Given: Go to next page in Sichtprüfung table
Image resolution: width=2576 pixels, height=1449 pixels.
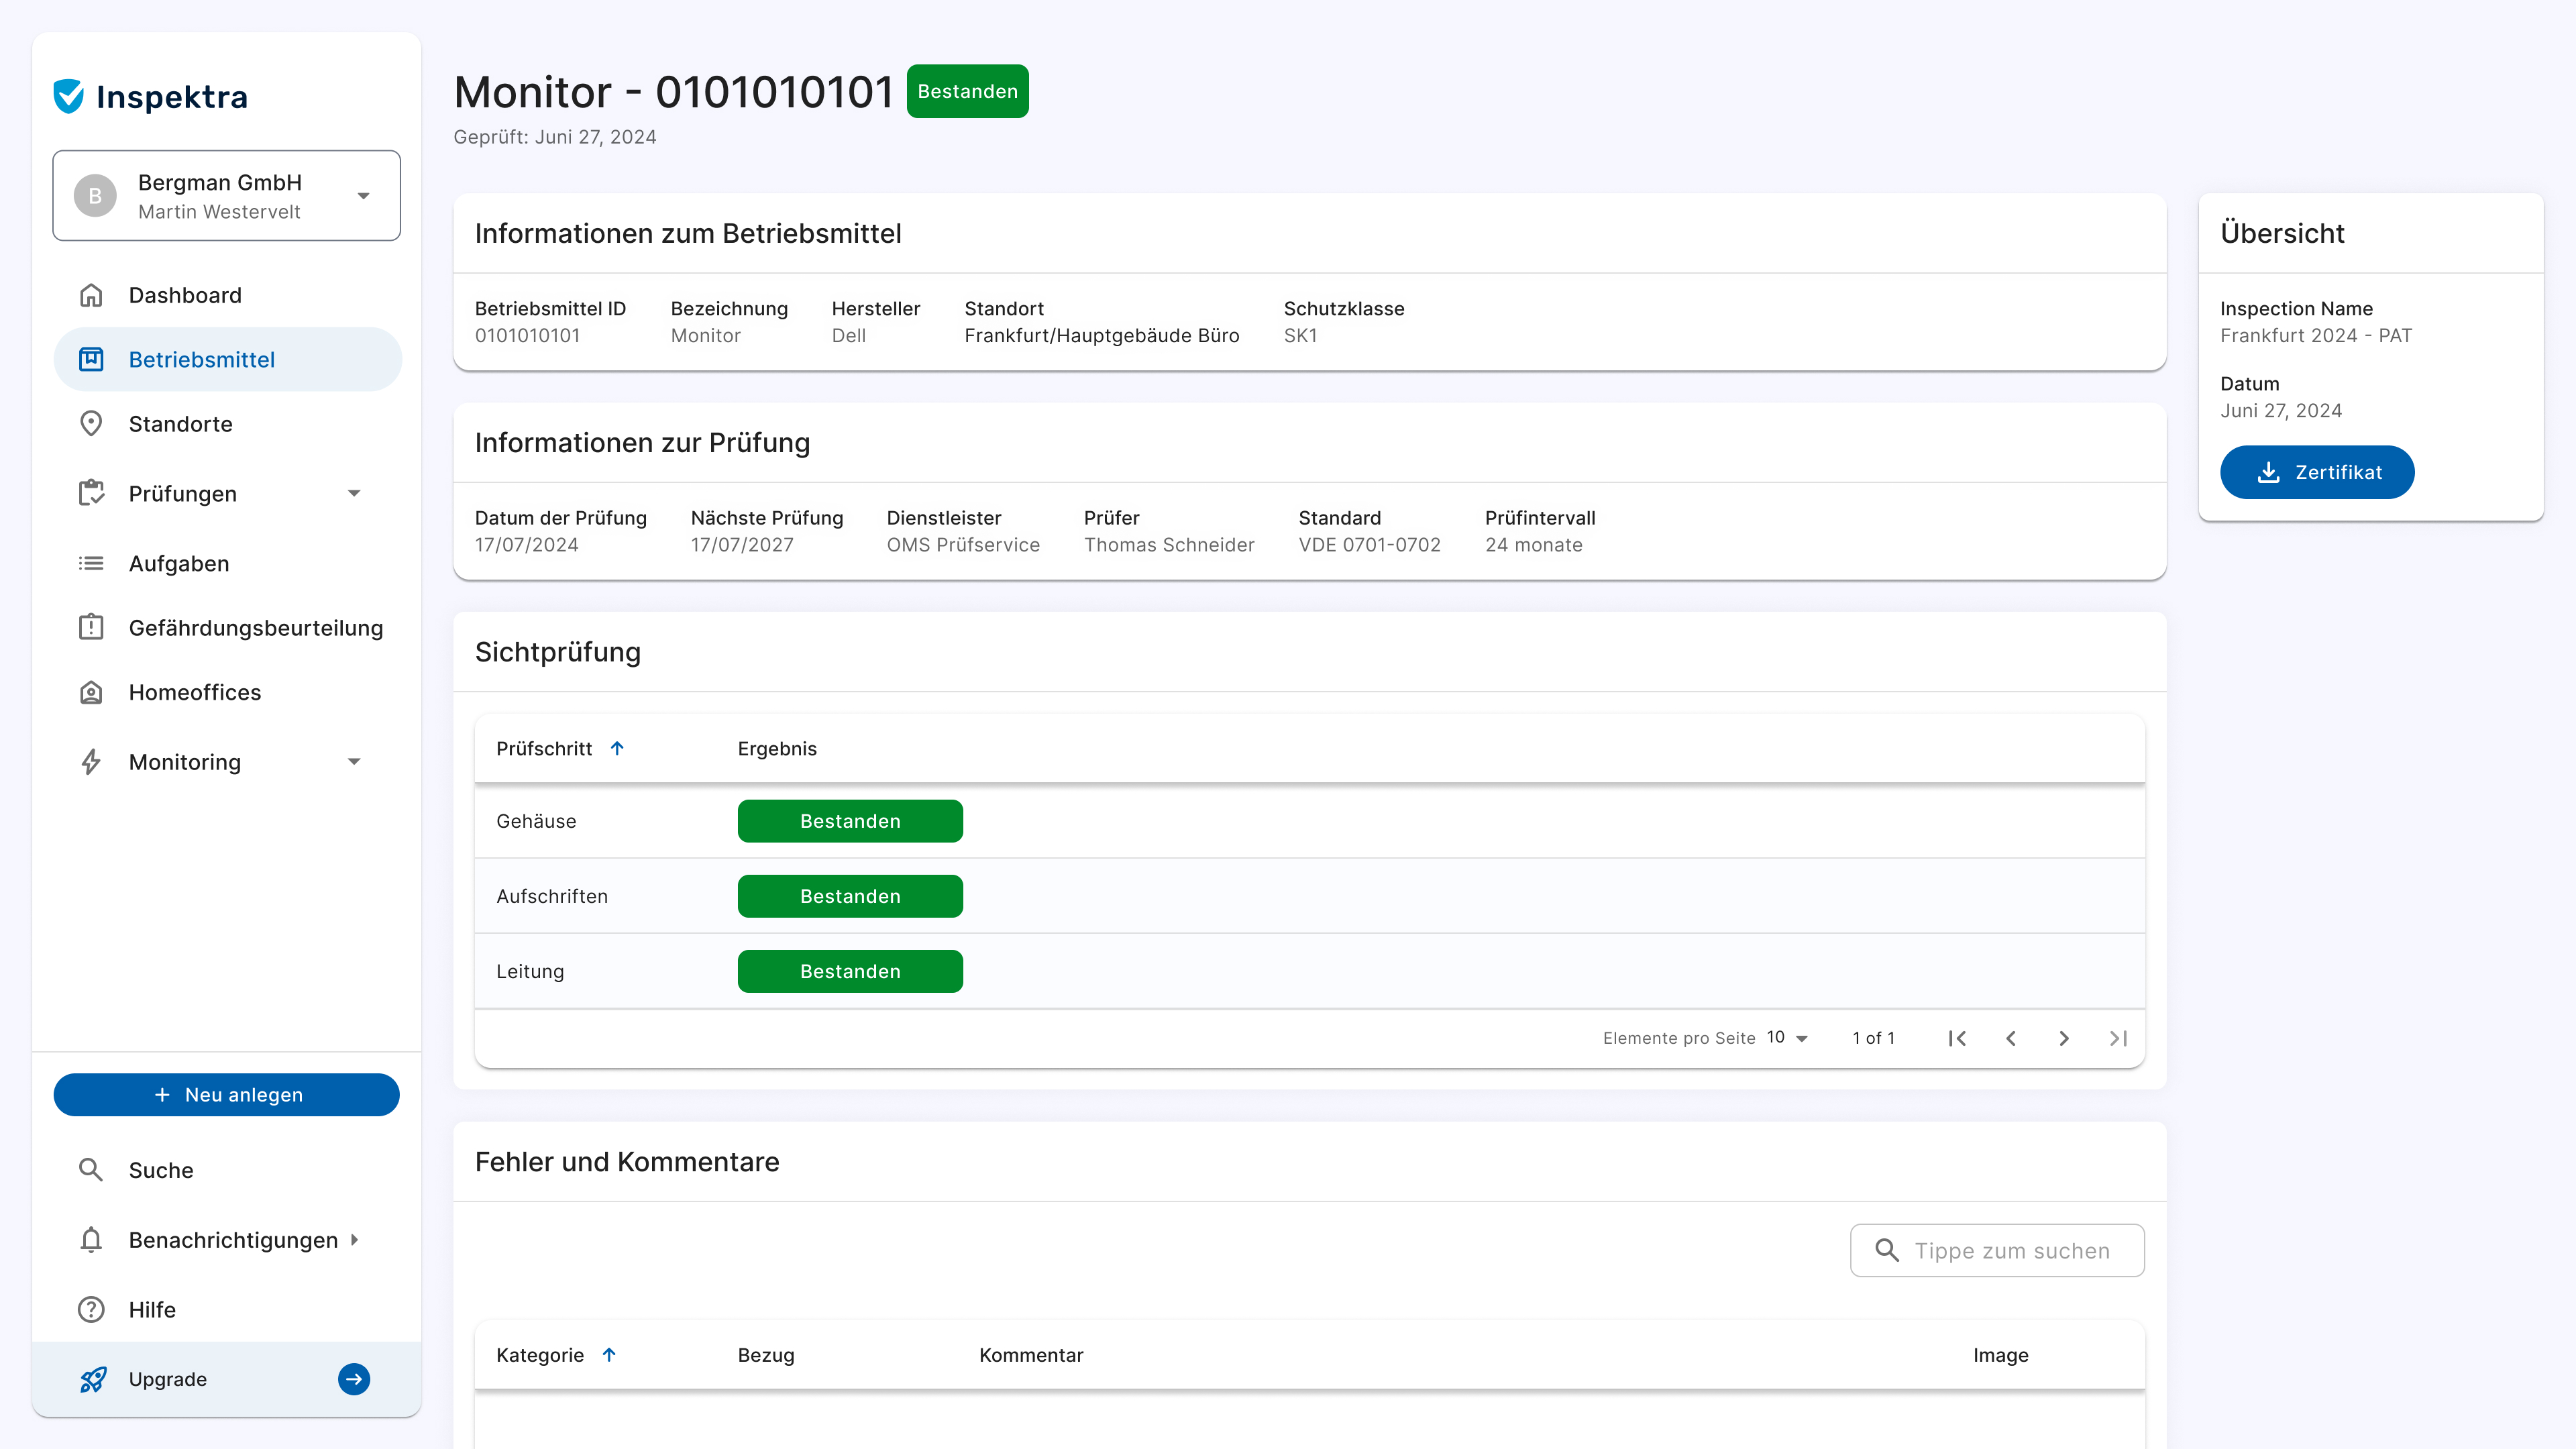Looking at the screenshot, I should pos(2064,1038).
